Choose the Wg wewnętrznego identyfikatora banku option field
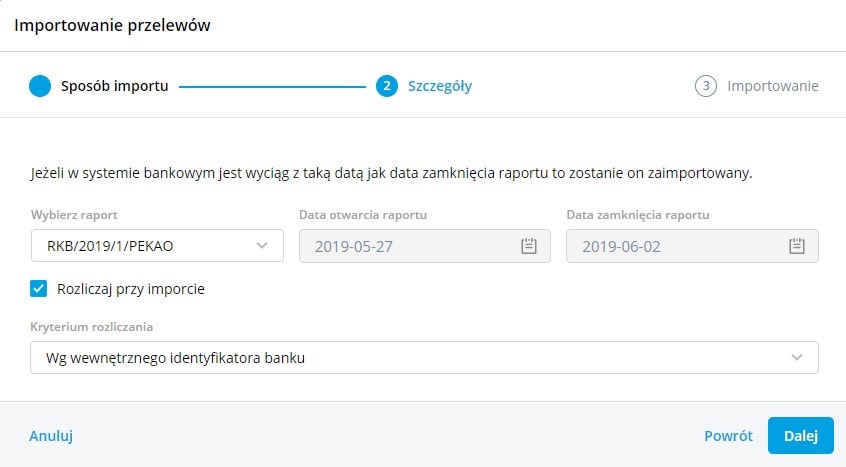The width and height of the screenshot is (846, 467). pos(400,358)
